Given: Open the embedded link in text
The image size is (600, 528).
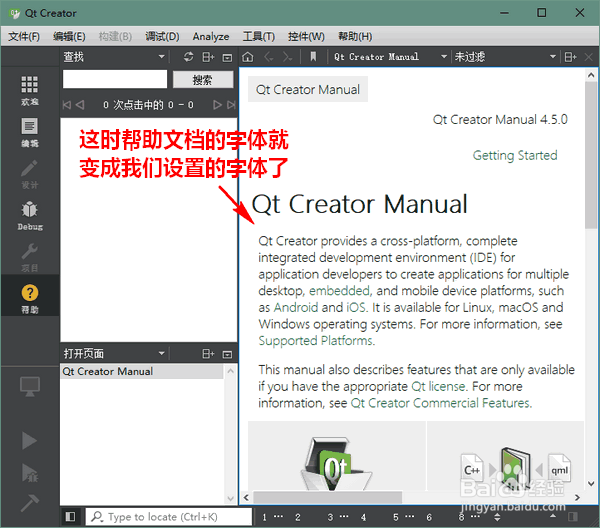Looking at the screenshot, I should [339, 291].
